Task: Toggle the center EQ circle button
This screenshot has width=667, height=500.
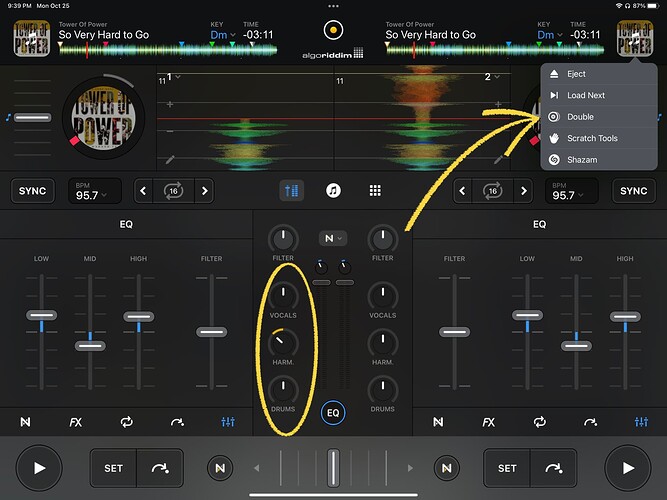Action: (x=333, y=412)
